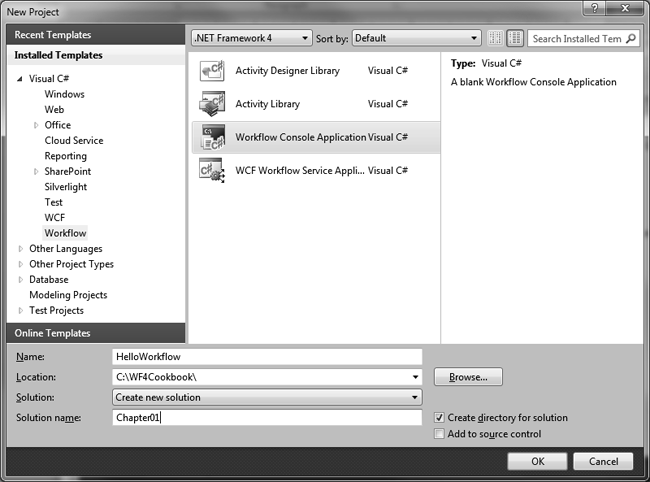Image resolution: width=650 pixels, height=482 pixels.
Task: Click the Workflow Console Application template icon
Action: (x=213, y=137)
